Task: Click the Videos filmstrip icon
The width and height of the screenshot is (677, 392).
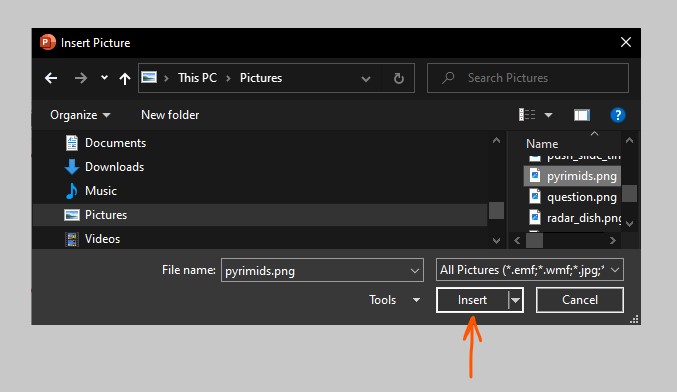Action: 72,239
